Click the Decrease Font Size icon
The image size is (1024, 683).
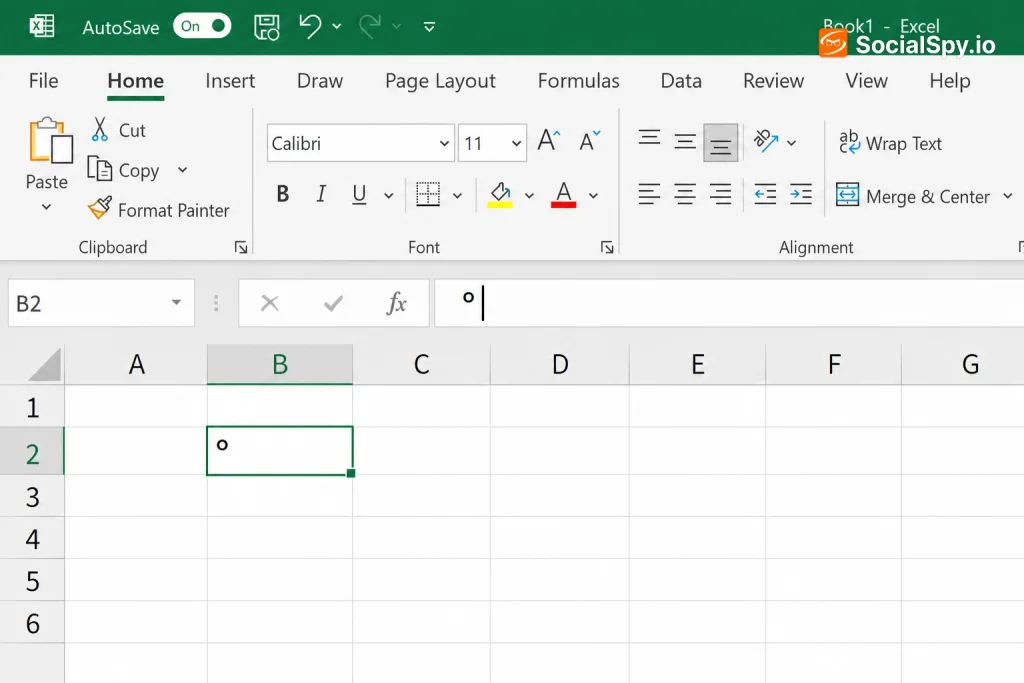pos(589,140)
